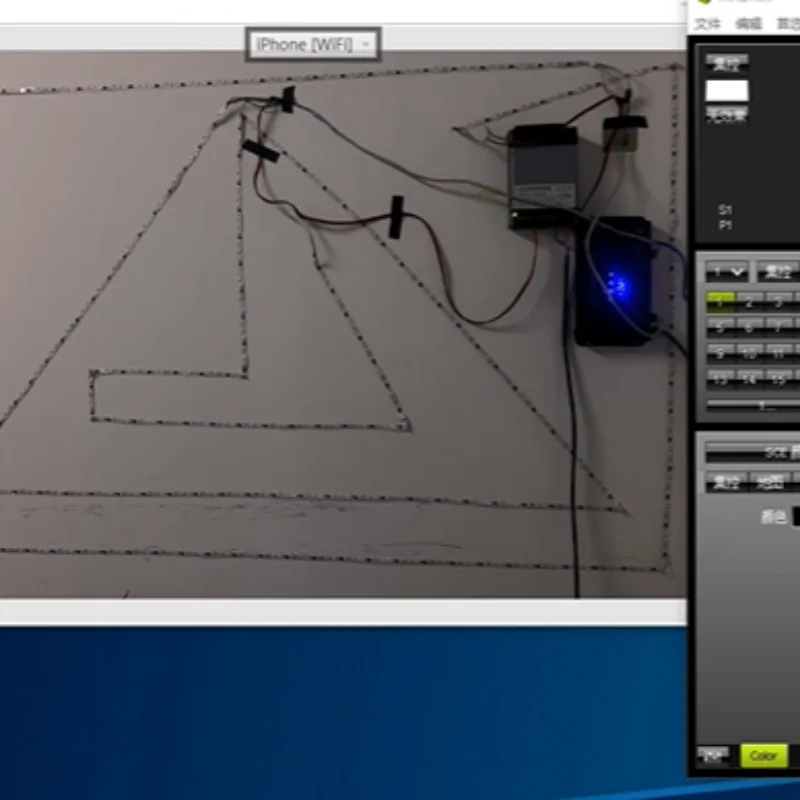Toggle the highlighted pad cell 1 off
Viewport: 800px width, 800px height.
pyautogui.click(x=720, y=302)
